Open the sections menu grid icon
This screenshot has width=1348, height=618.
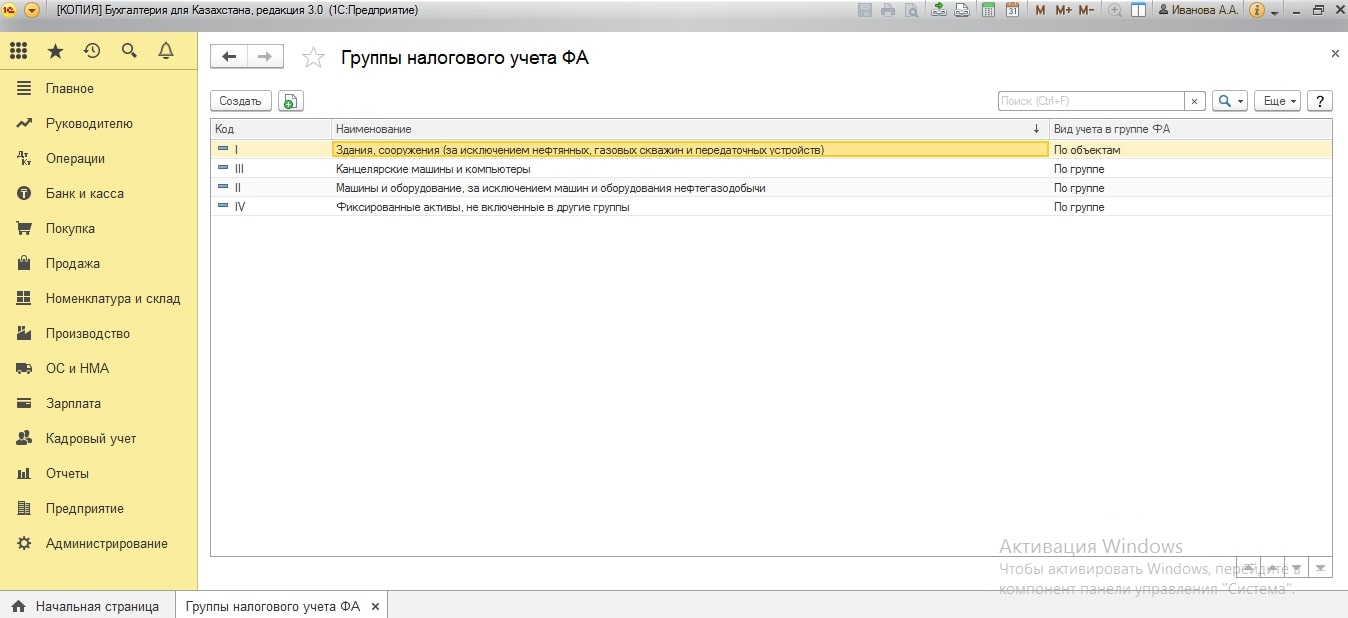(18, 51)
